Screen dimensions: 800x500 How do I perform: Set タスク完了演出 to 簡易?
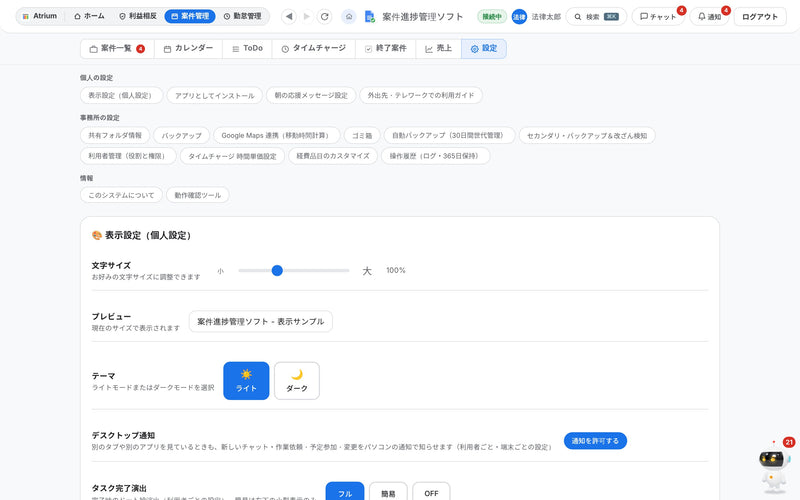[x=388, y=492]
